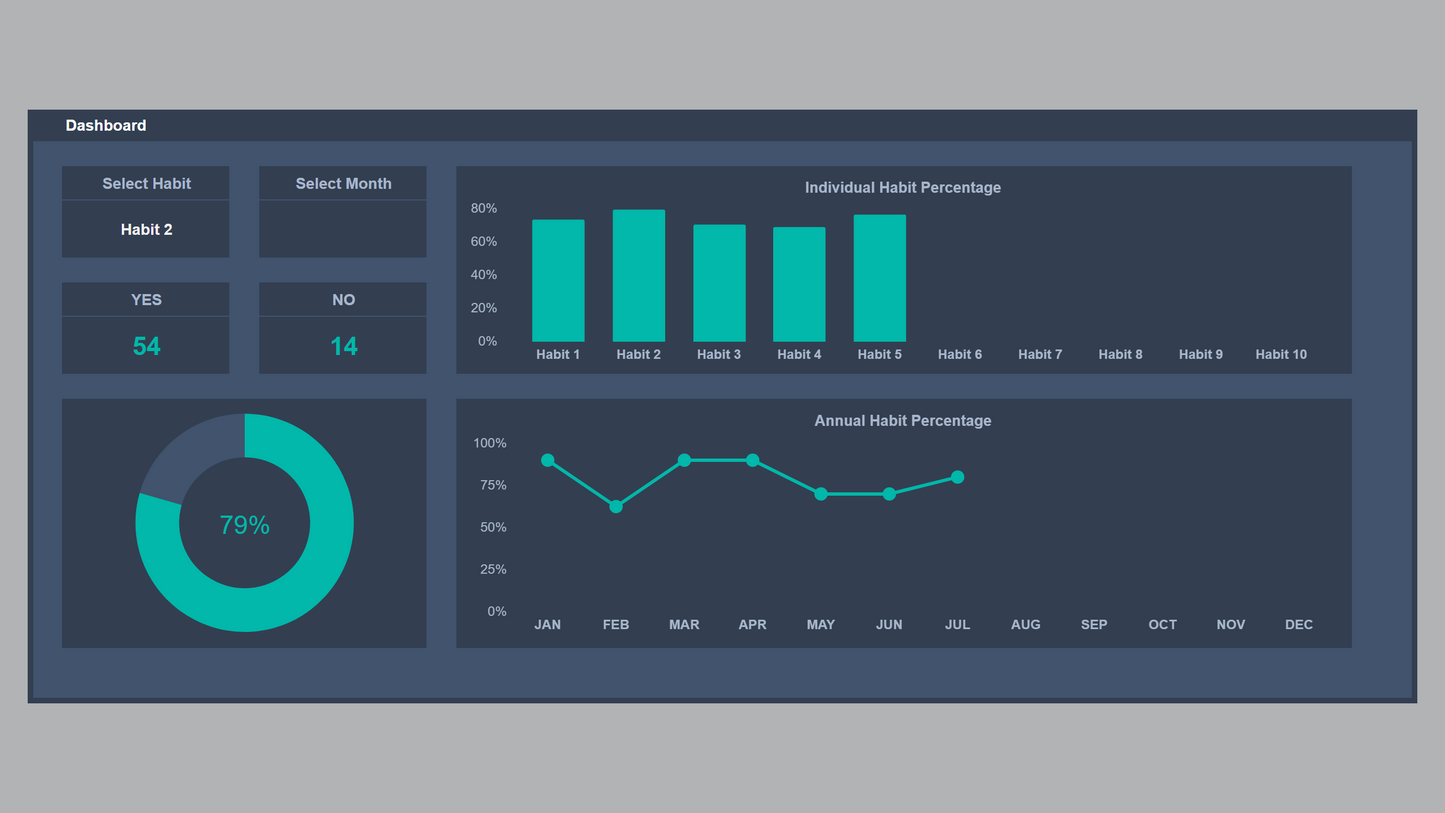1445x813 pixels.
Task: Select the Habit 5 bar
Action: point(879,278)
